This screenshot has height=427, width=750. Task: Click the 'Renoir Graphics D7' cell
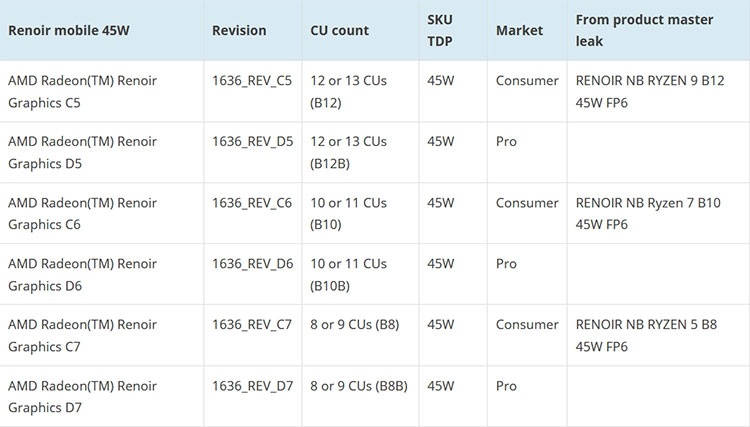point(82,396)
